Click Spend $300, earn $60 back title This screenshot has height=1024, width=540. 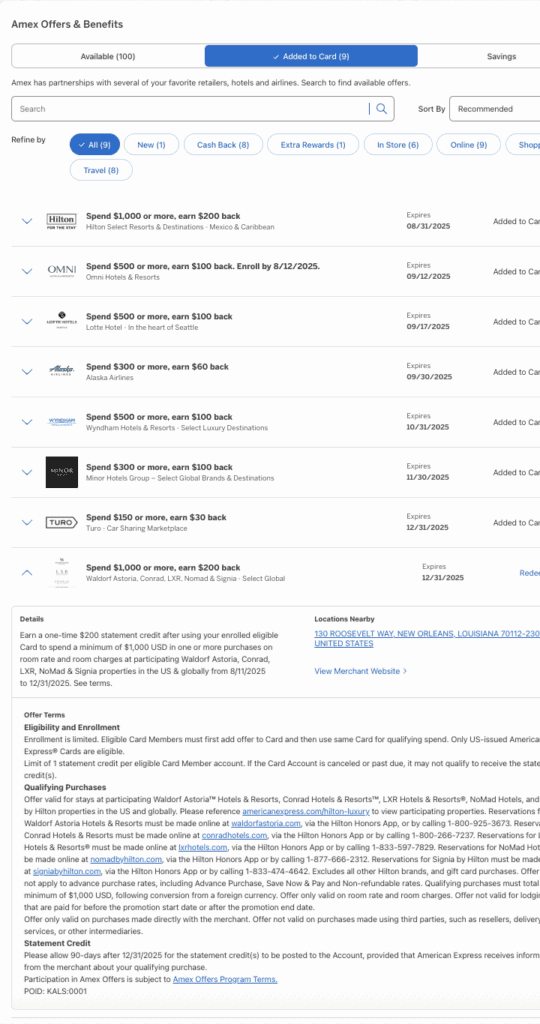[x=157, y=366]
